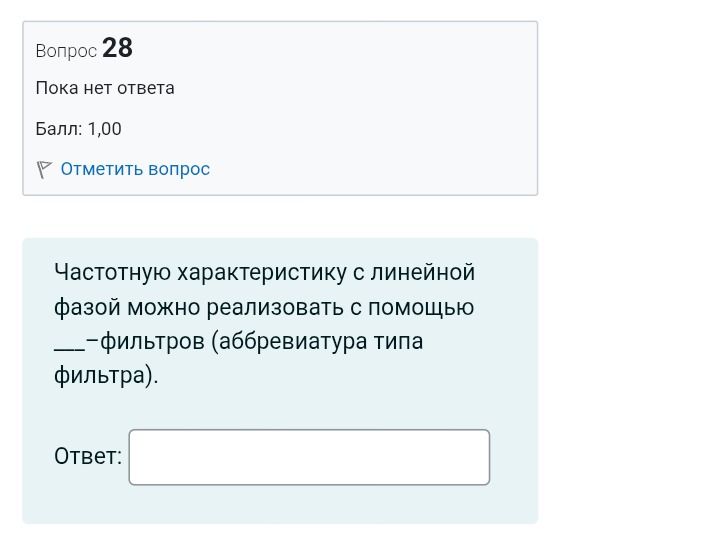Click the flag icon beside Отметить вопрос
Viewport: 706px width, 545px height.
[44, 169]
